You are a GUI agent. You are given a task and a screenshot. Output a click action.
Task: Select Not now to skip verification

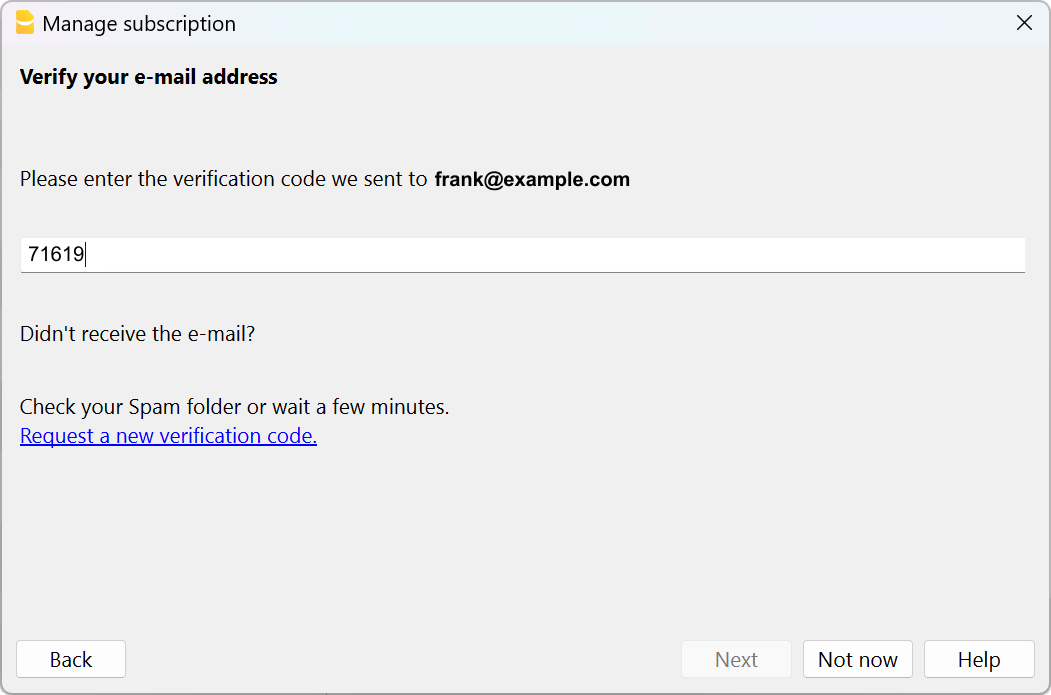857,659
